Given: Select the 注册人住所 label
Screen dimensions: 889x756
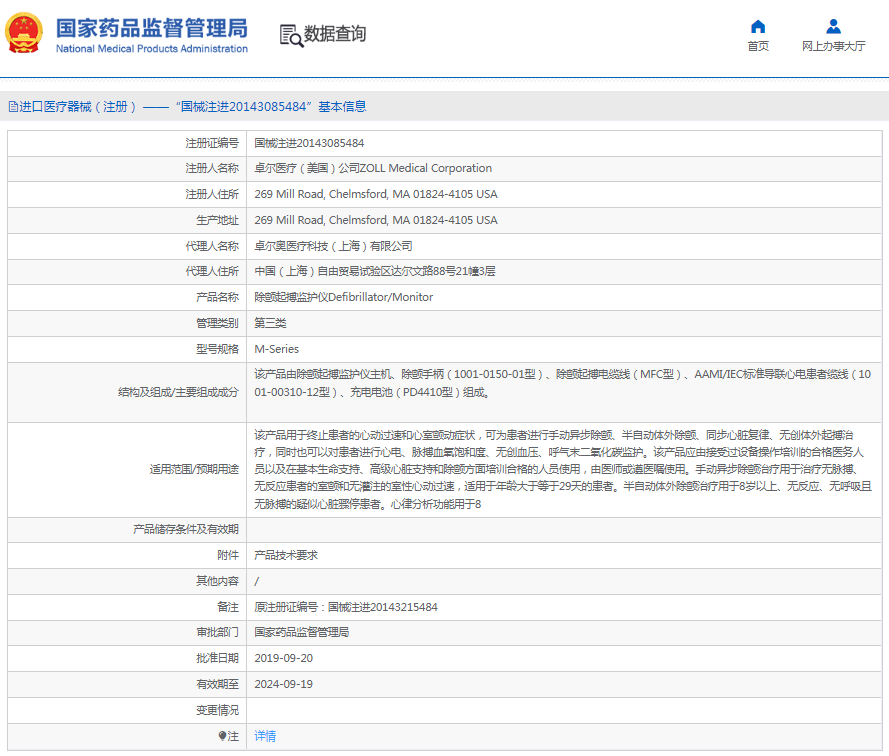Looking at the screenshot, I should coord(212,195).
